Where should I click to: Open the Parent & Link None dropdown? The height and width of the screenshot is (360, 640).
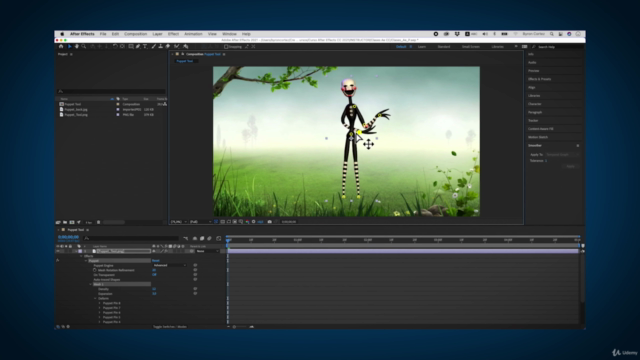pos(207,251)
